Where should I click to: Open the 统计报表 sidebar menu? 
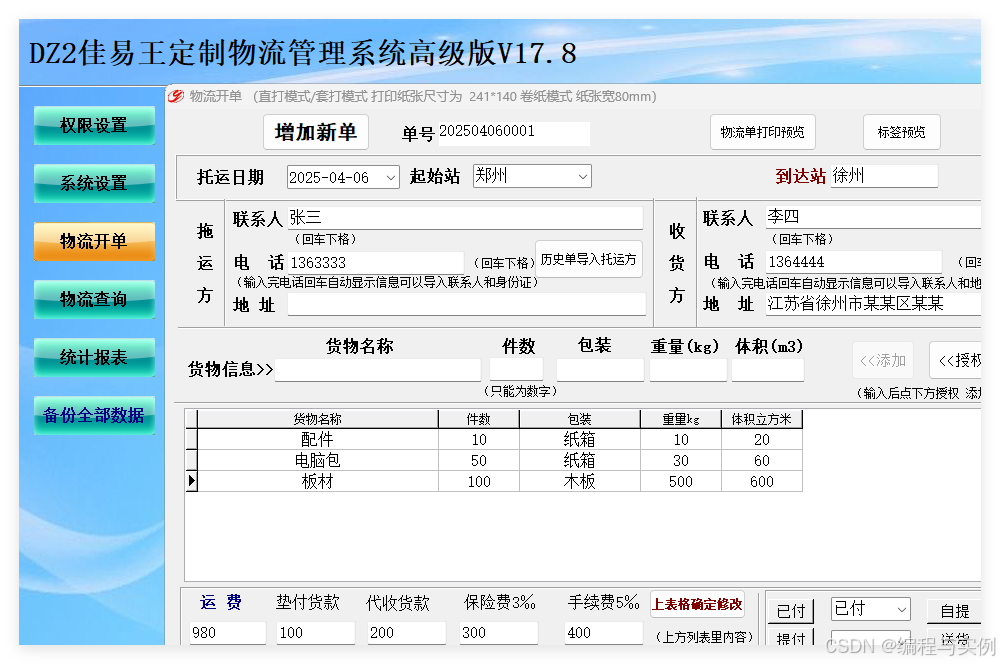click(x=94, y=357)
